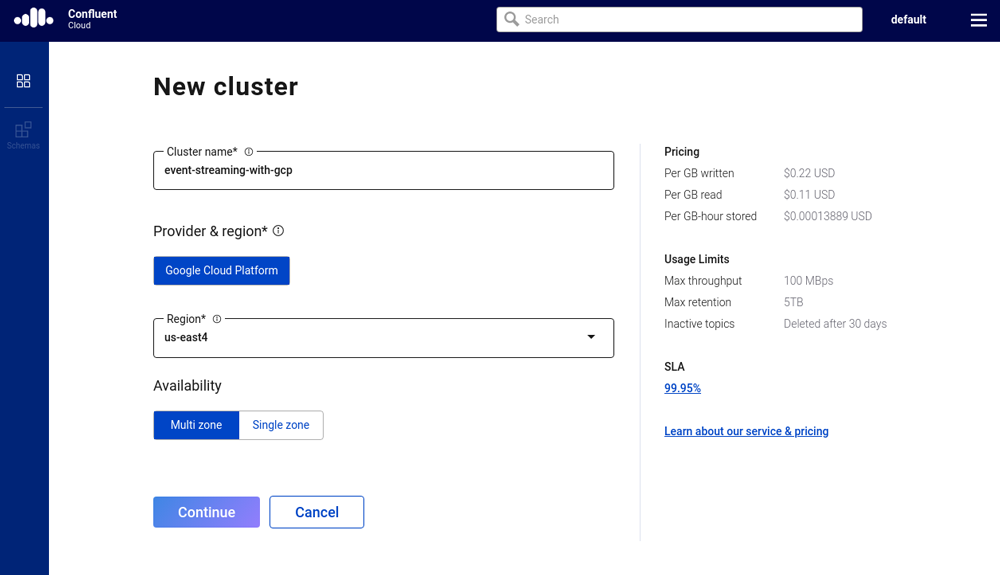Click the Max throughput label
The image size is (1000, 575).
tap(703, 281)
